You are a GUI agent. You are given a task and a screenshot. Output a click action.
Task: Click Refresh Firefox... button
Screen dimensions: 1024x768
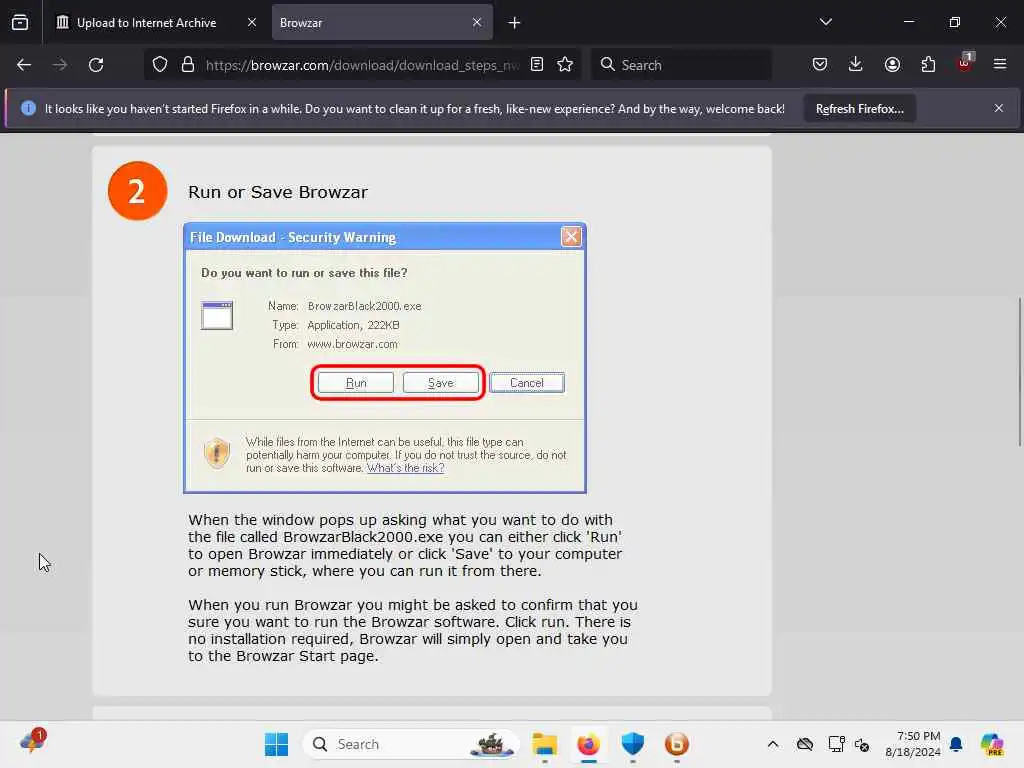[859, 109]
